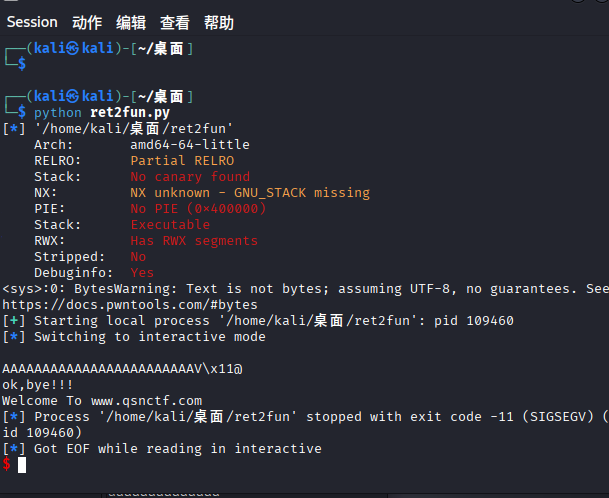The width and height of the screenshot is (609, 498).
Task: Click the amd64-64-little arch value
Action: pyautogui.click(x=190, y=144)
